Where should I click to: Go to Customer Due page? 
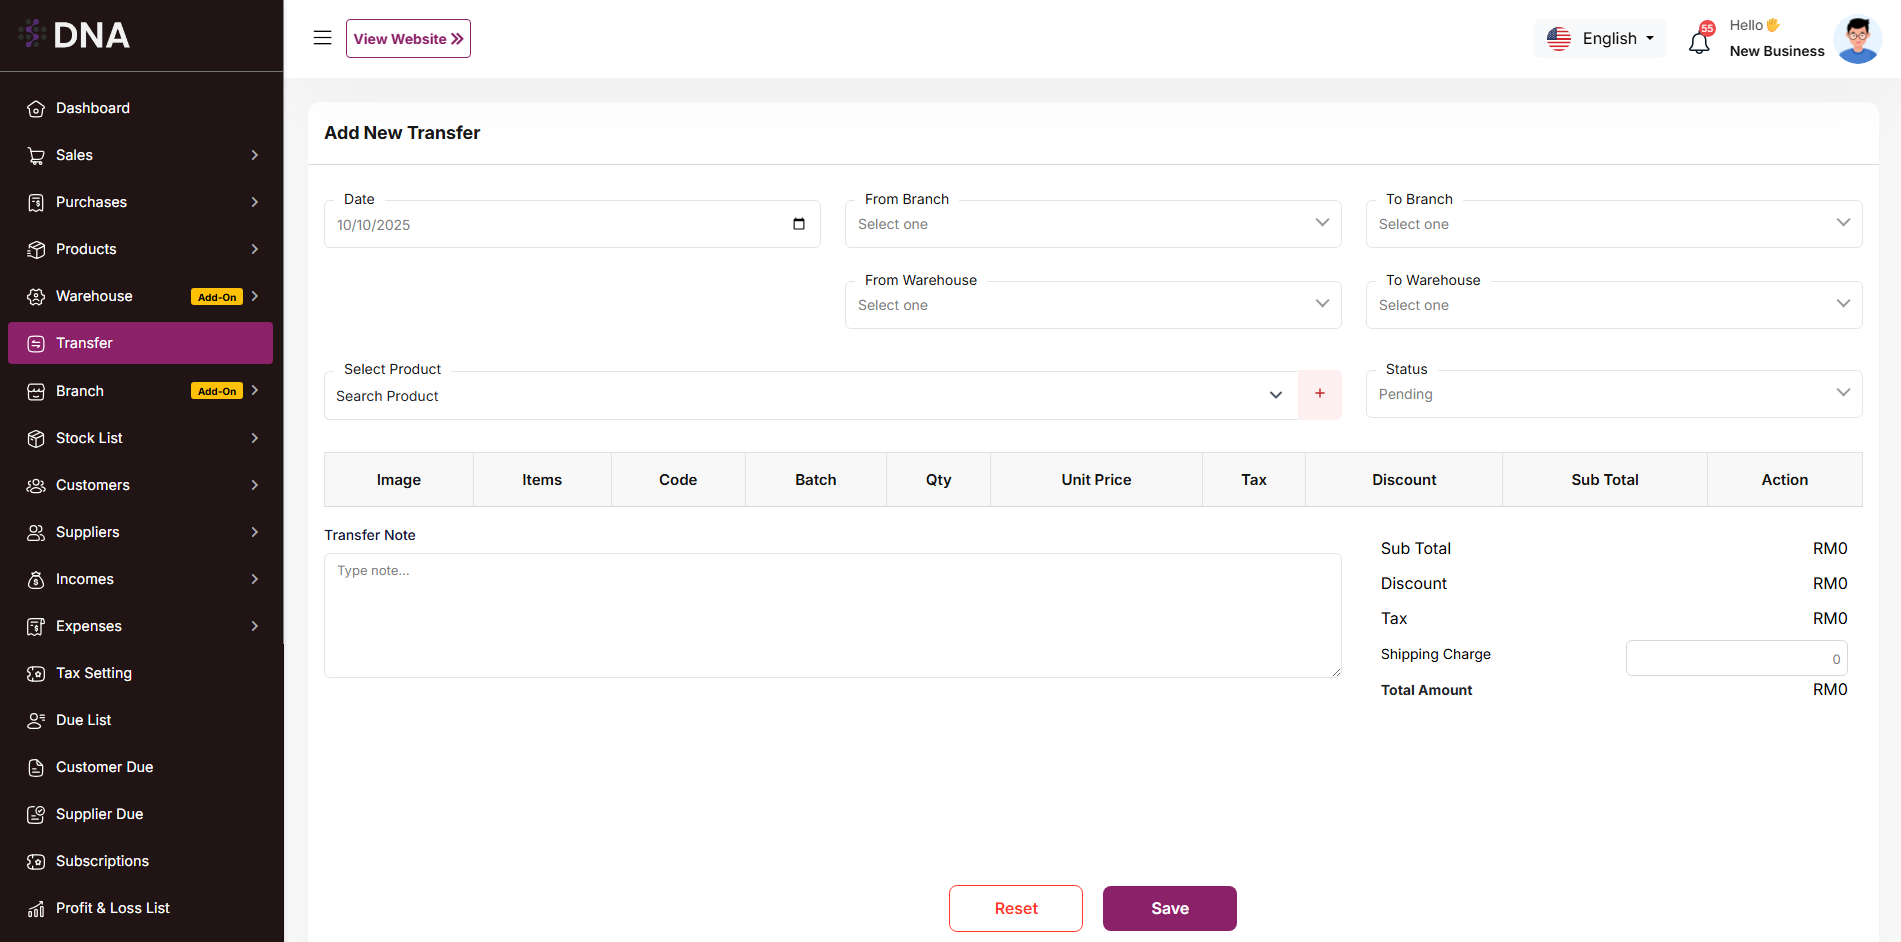[x=104, y=767]
